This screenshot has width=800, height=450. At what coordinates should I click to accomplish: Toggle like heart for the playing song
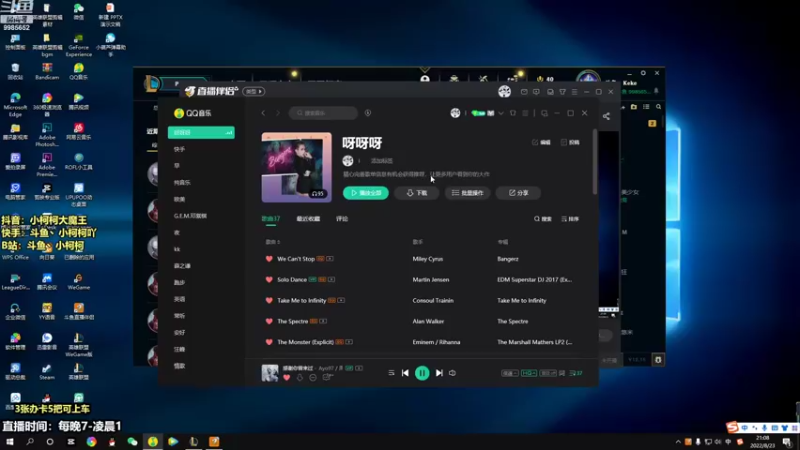[286, 378]
